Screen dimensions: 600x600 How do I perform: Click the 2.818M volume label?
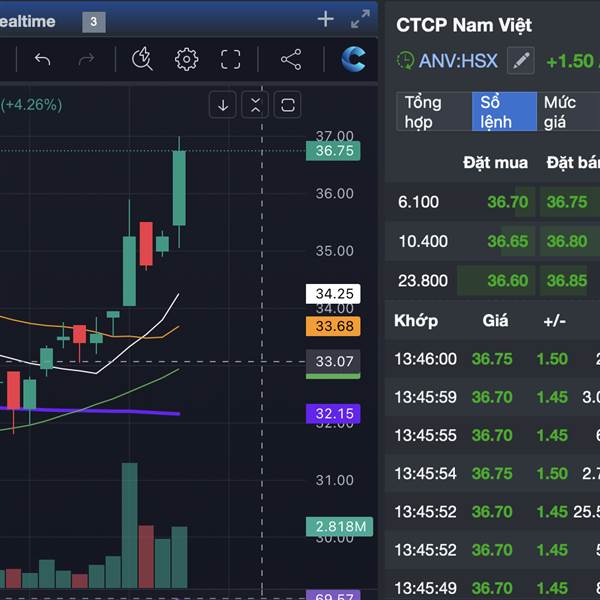tap(339, 527)
